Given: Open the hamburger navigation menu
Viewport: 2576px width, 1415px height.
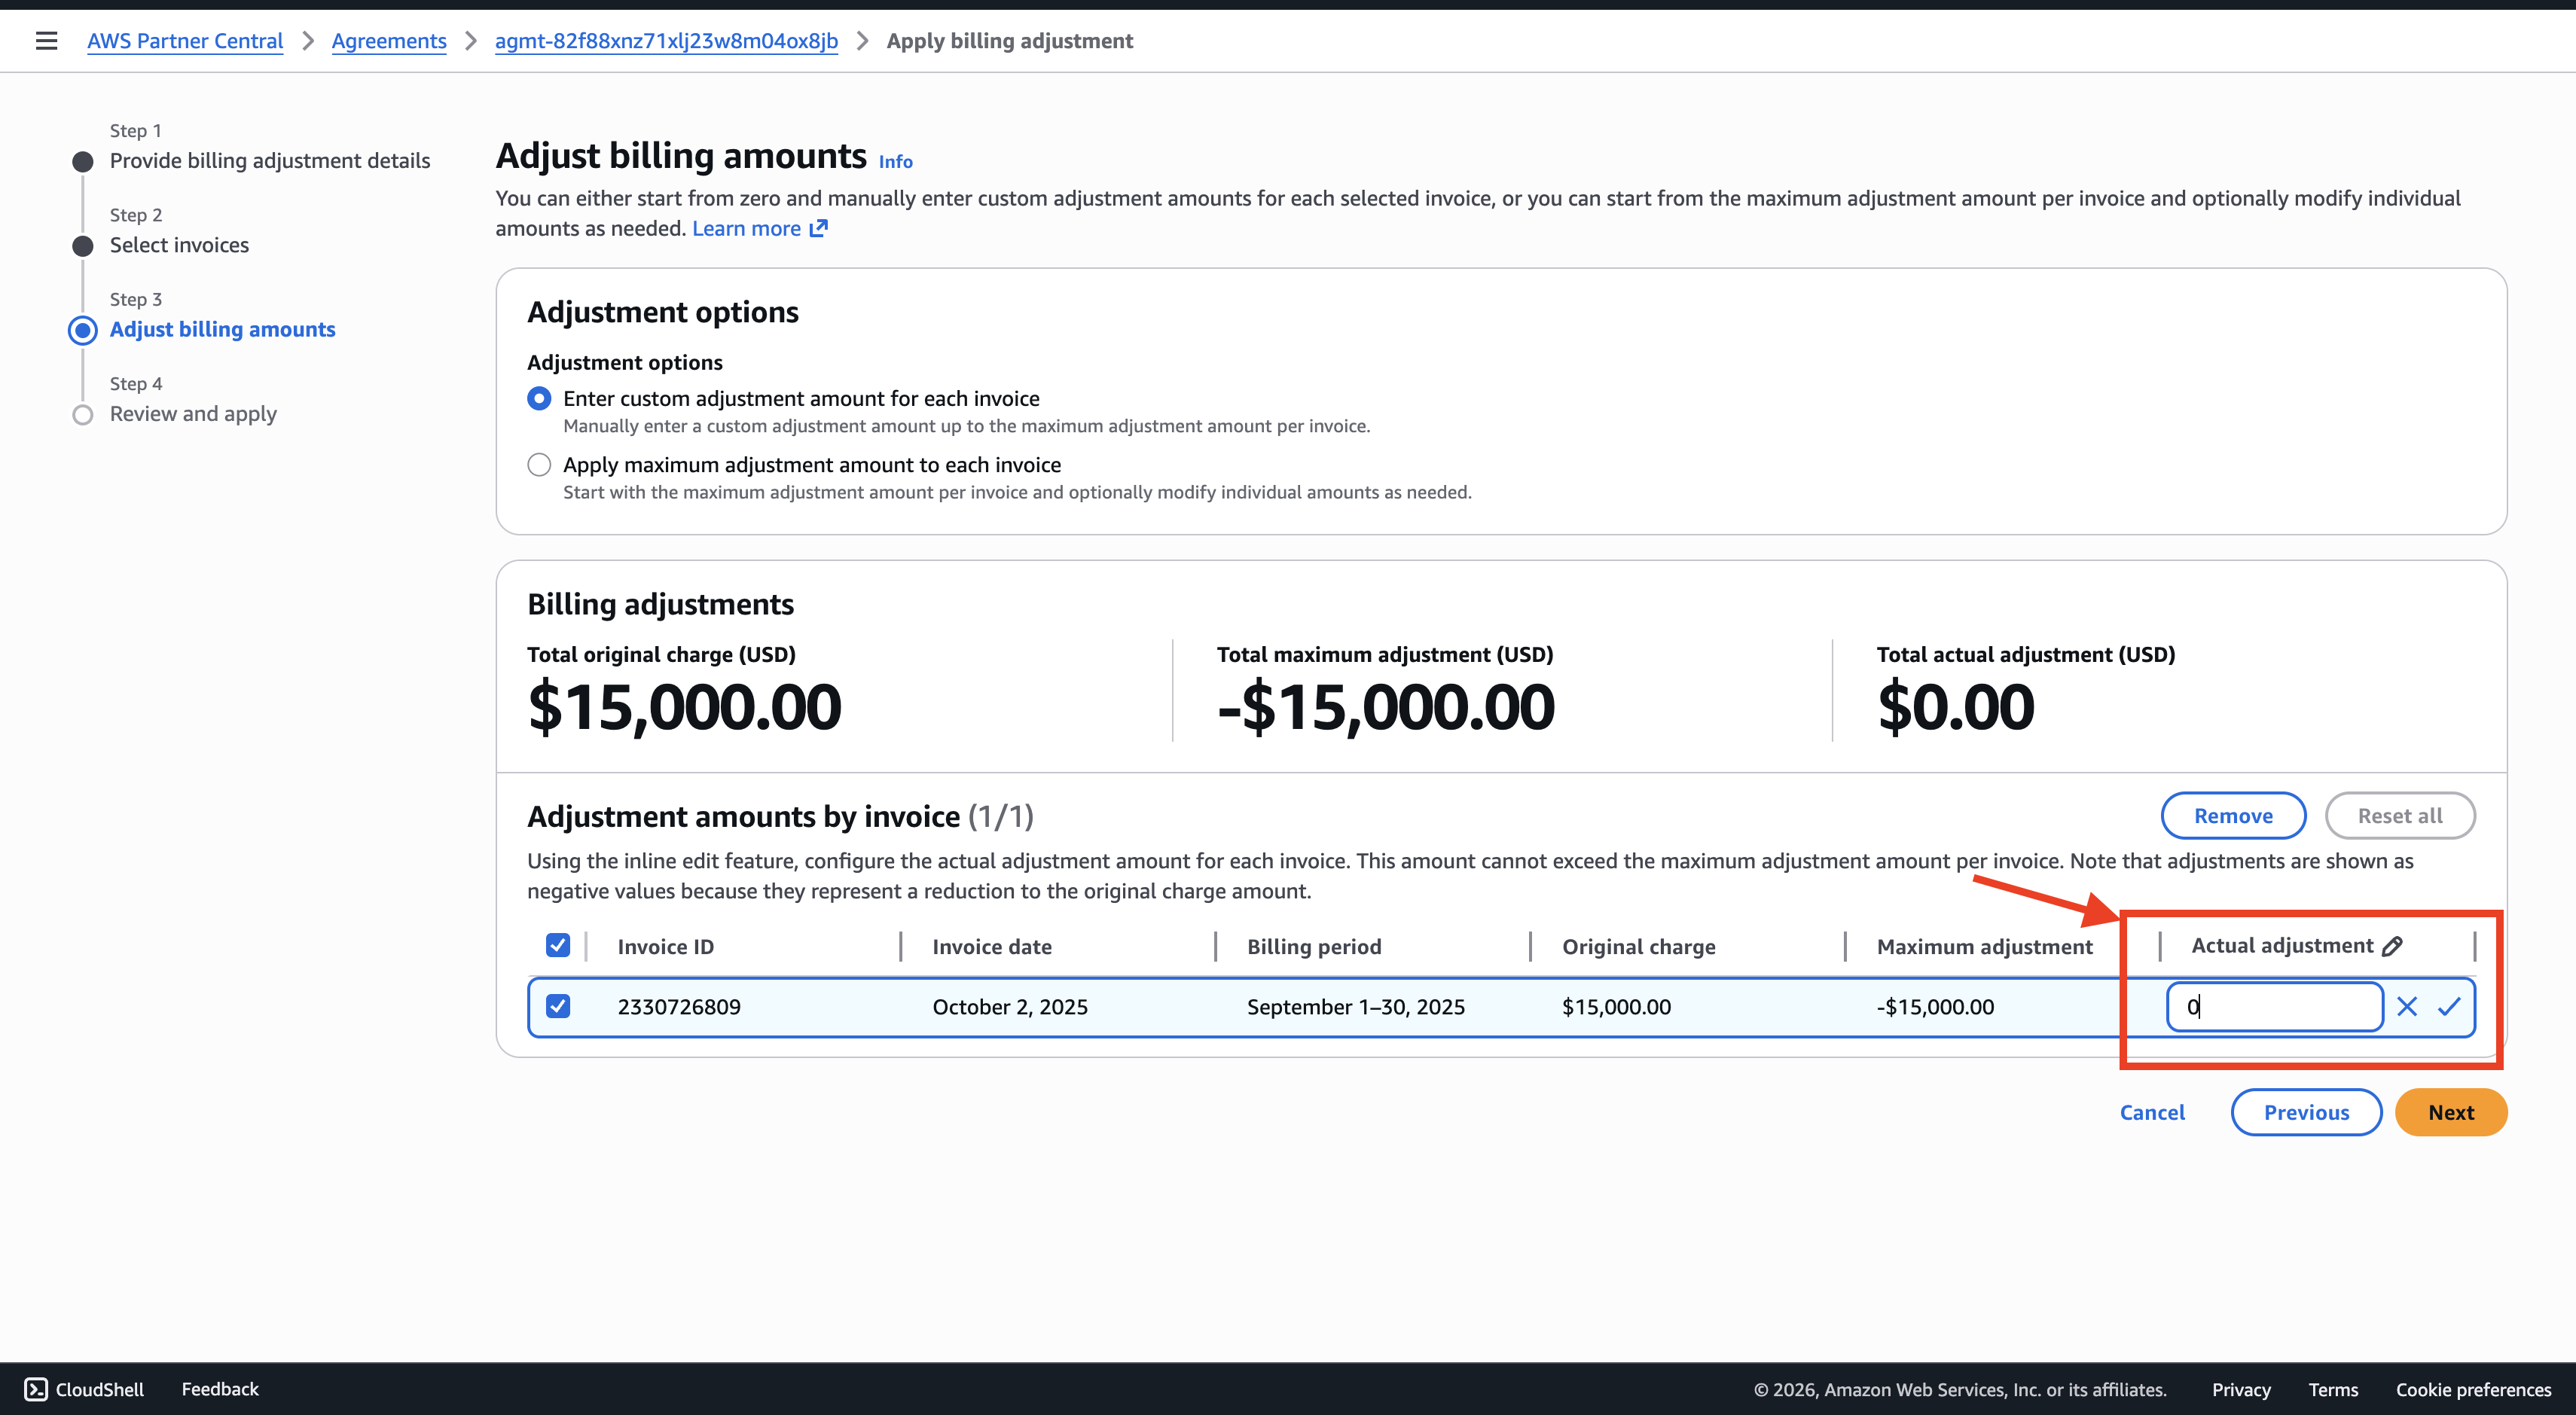Looking at the screenshot, I should pos(46,41).
